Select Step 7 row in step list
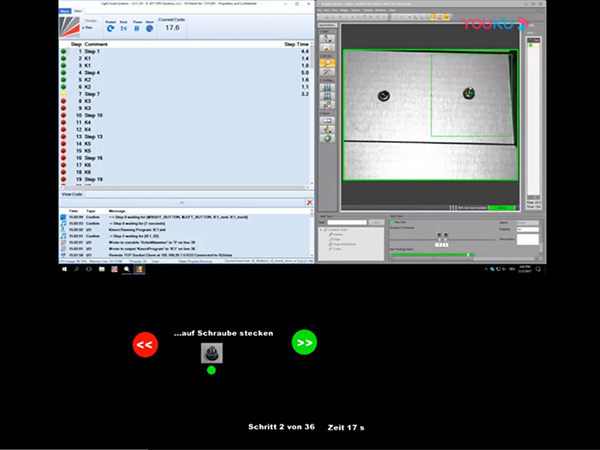Image resolution: width=600 pixels, height=450 pixels. 90,94
